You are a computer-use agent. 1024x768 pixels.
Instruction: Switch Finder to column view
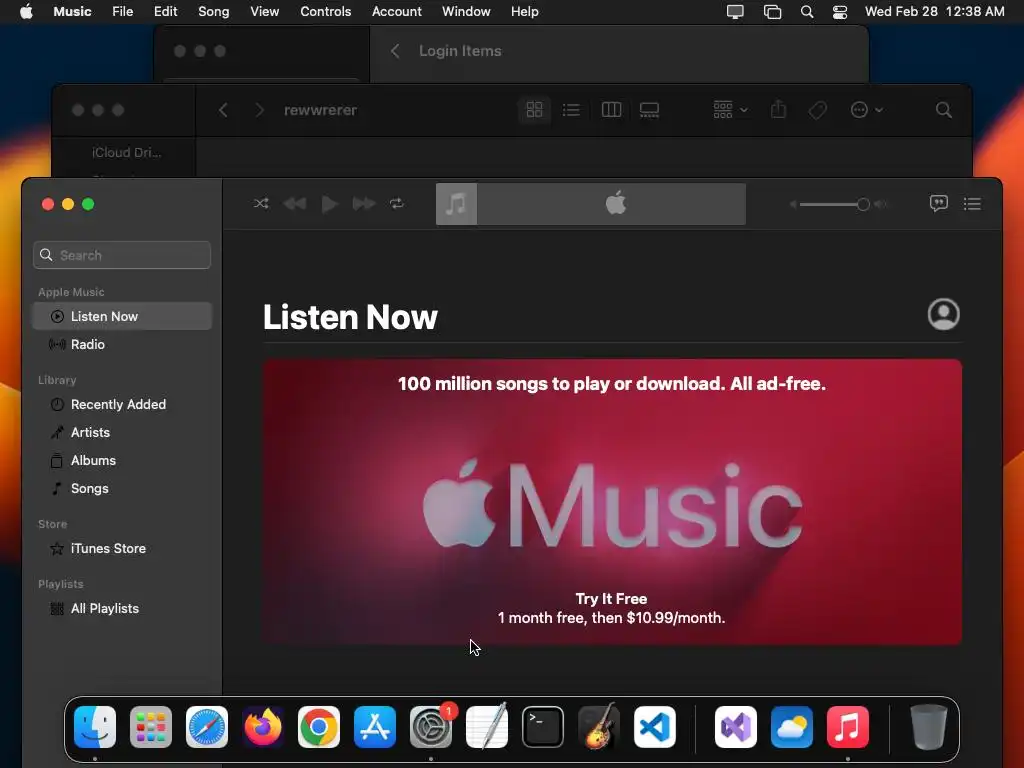click(611, 110)
